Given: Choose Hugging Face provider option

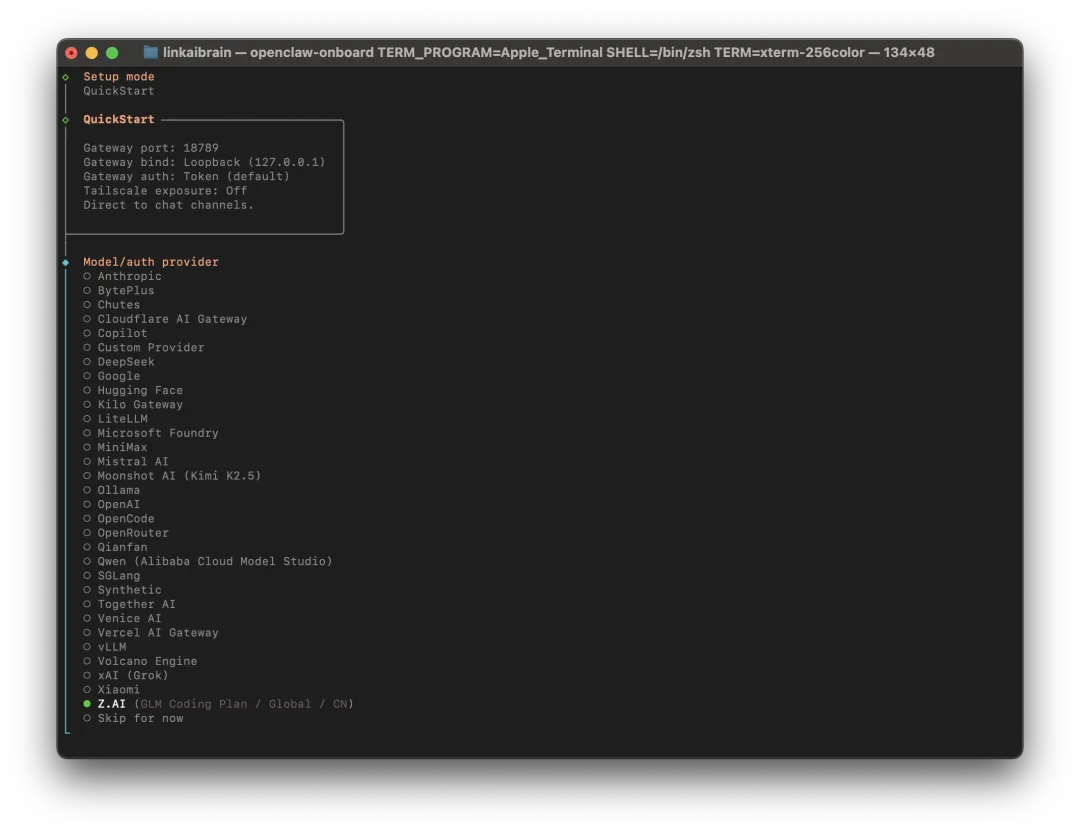Looking at the screenshot, I should [133, 390].
